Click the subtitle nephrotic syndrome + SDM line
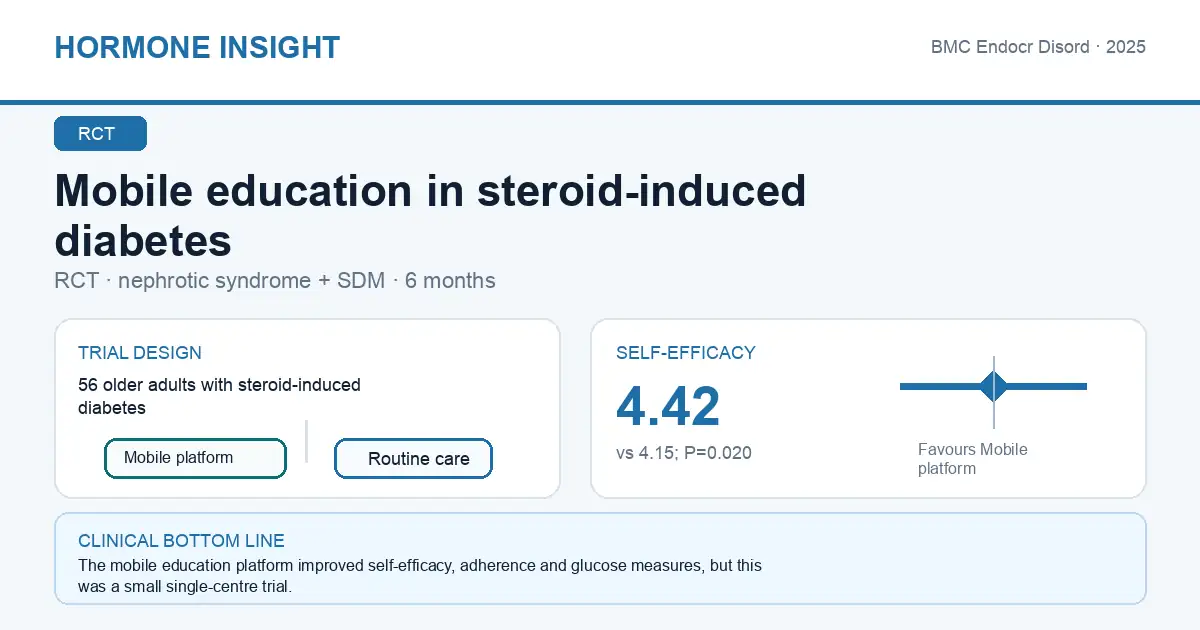The width and height of the screenshot is (1200, 630). (275, 281)
